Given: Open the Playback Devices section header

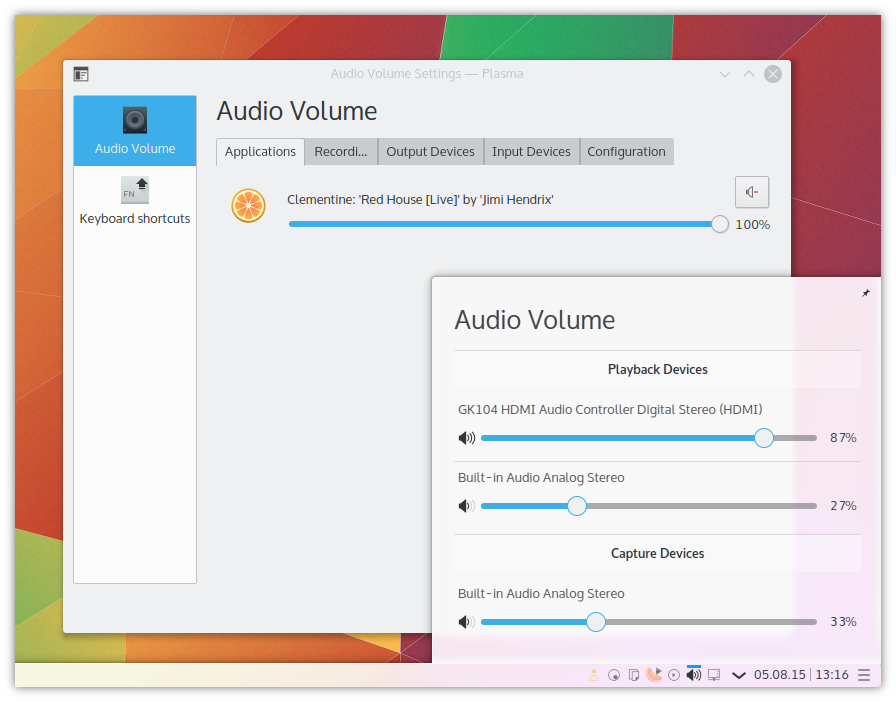Looking at the screenshot, I should coord(657,369).
